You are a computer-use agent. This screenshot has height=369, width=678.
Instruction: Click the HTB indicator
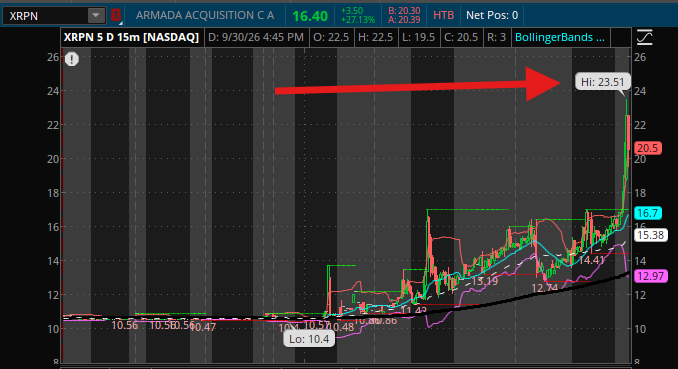coord(443,16)
